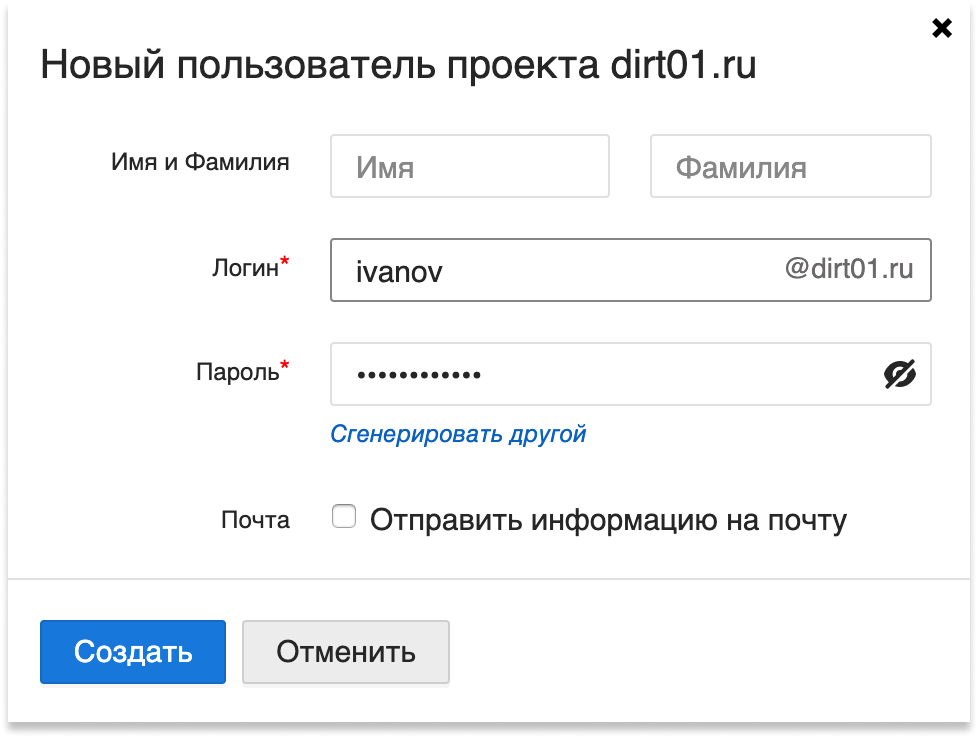The image size is (978, 738).
Task: Focus the Имя first name field
Action: [469, 167]
